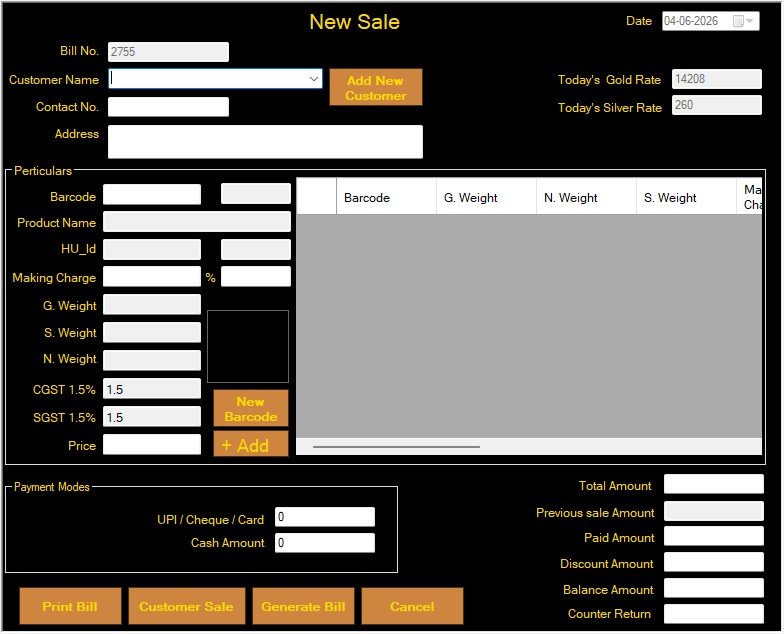Click the product image preview box
This screenshot has height=634, width=784.
coord(248,346)
